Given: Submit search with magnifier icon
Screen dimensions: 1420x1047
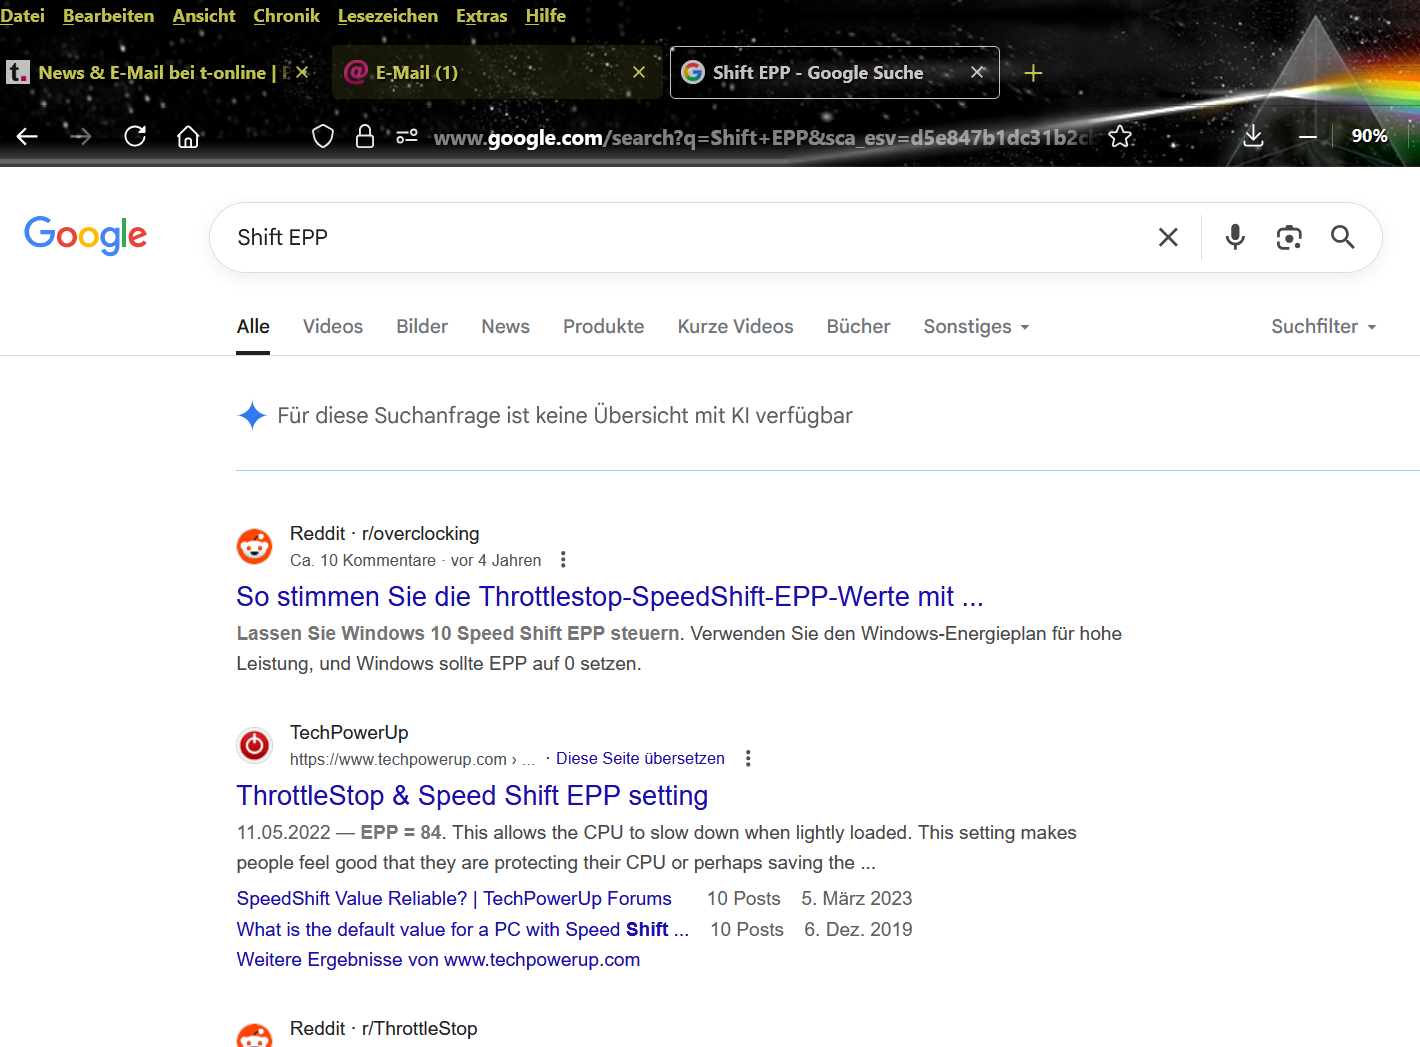Looking at the screenshot, I should coord(1342,237).
